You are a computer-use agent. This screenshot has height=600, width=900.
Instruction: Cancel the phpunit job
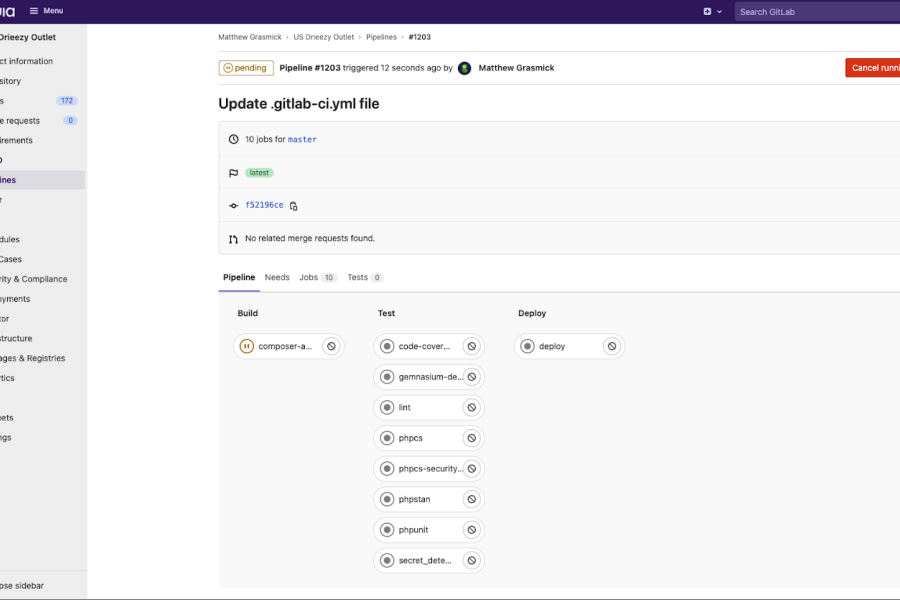pyautogui.click(x=472, y=529)
